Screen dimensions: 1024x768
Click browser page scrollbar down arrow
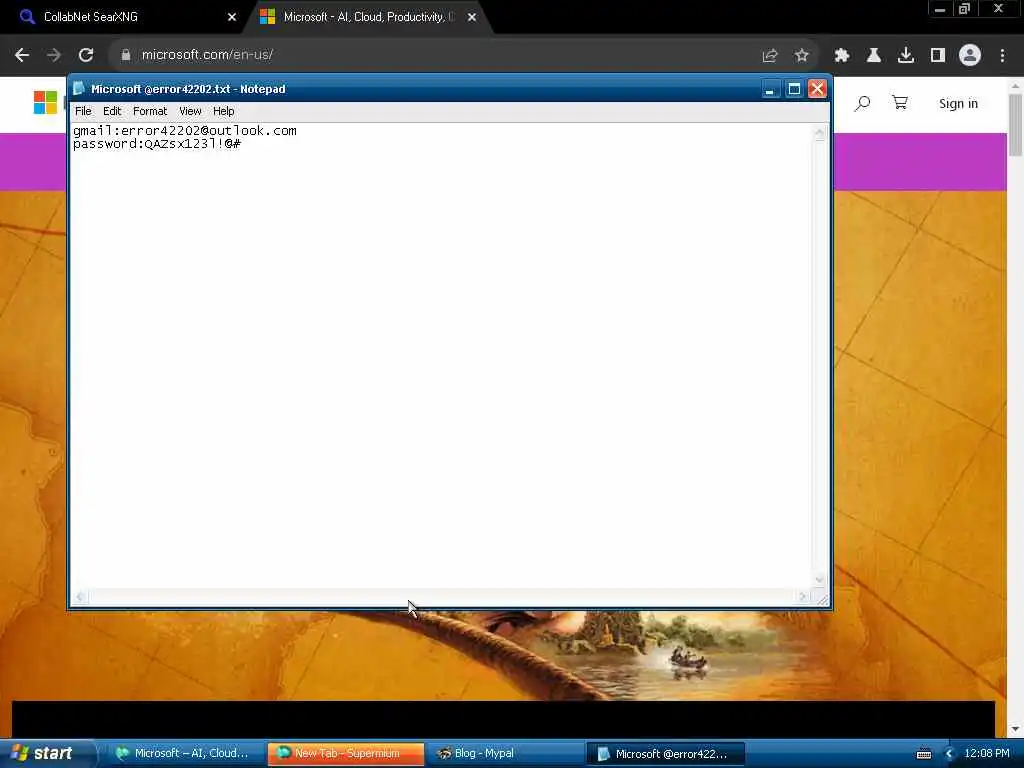1015,729
